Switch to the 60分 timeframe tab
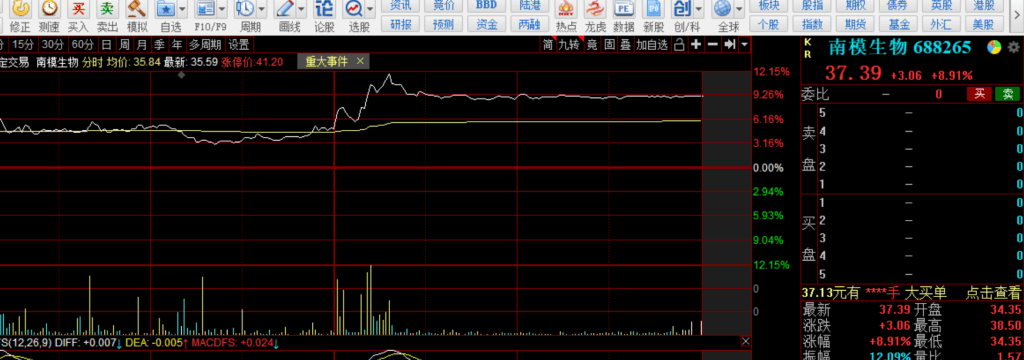Screen dimensions: 1024x360 (83, 45)
